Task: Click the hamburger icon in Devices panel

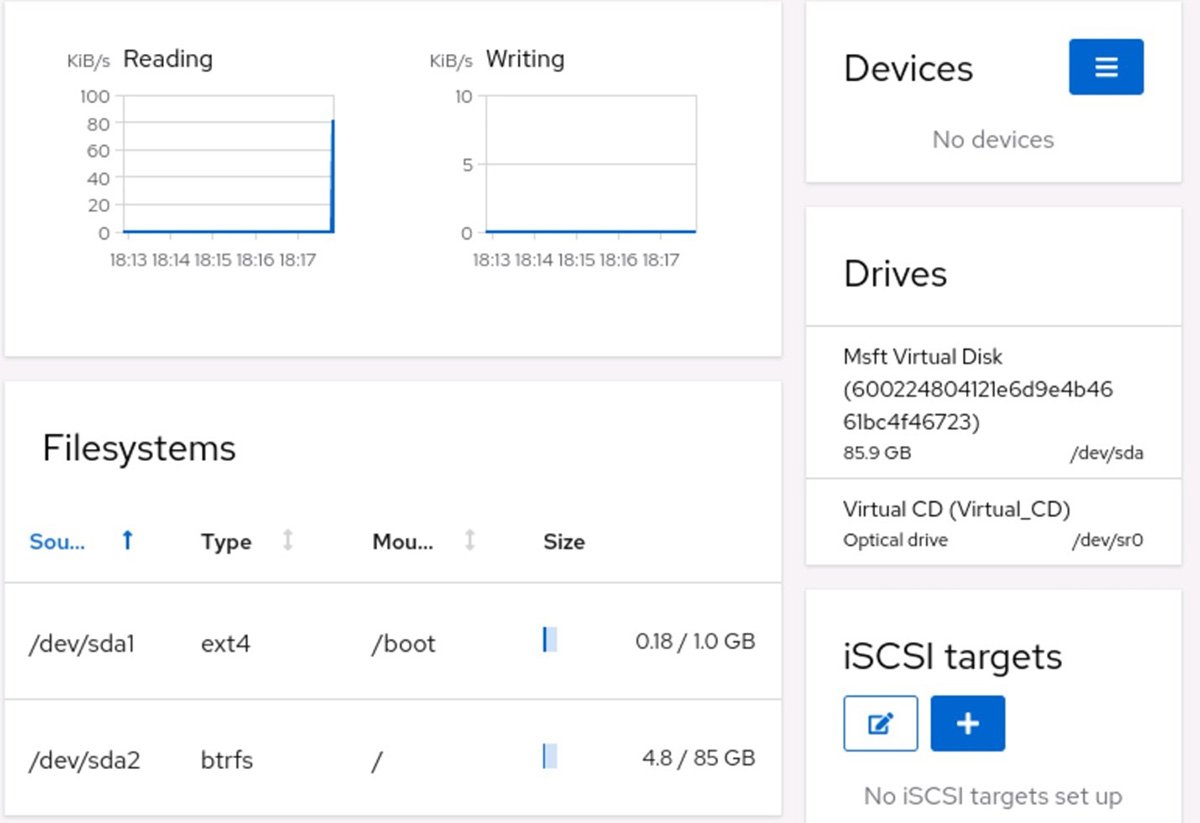Action: [x=1106, y=66]
